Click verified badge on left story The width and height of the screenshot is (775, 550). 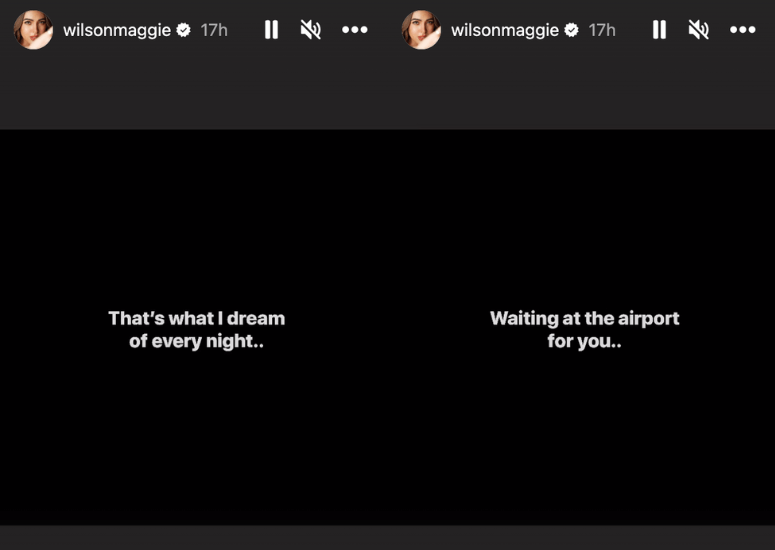184,30
